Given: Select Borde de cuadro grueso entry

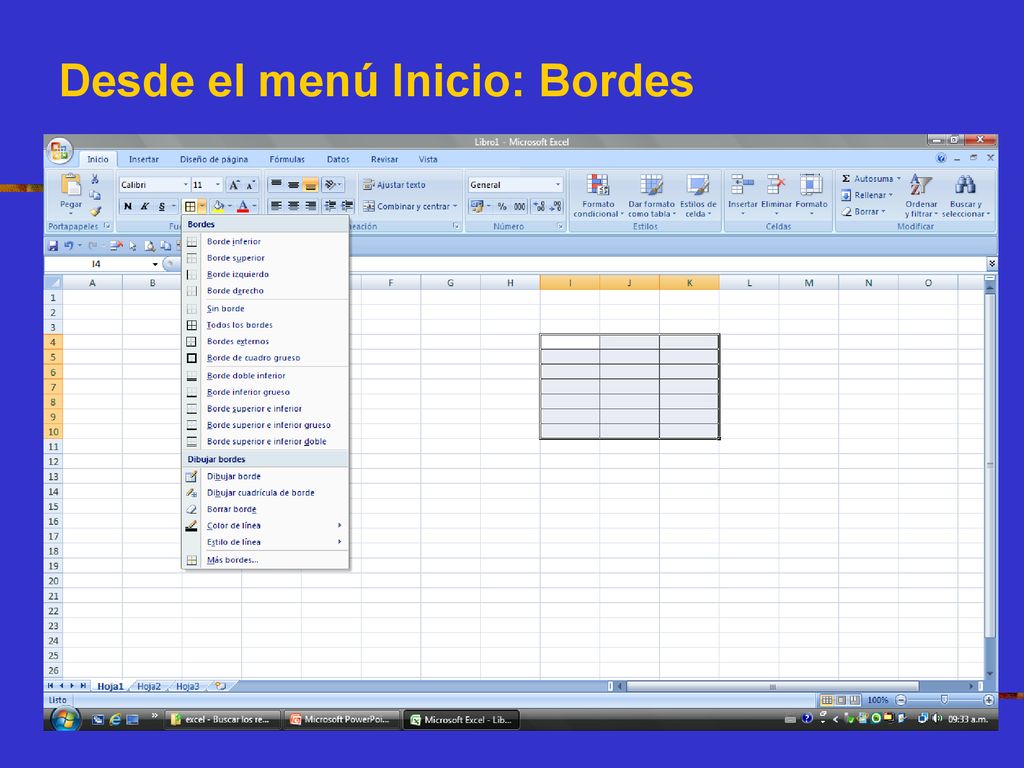Looking at the screenshot, I should click(264, 358).
